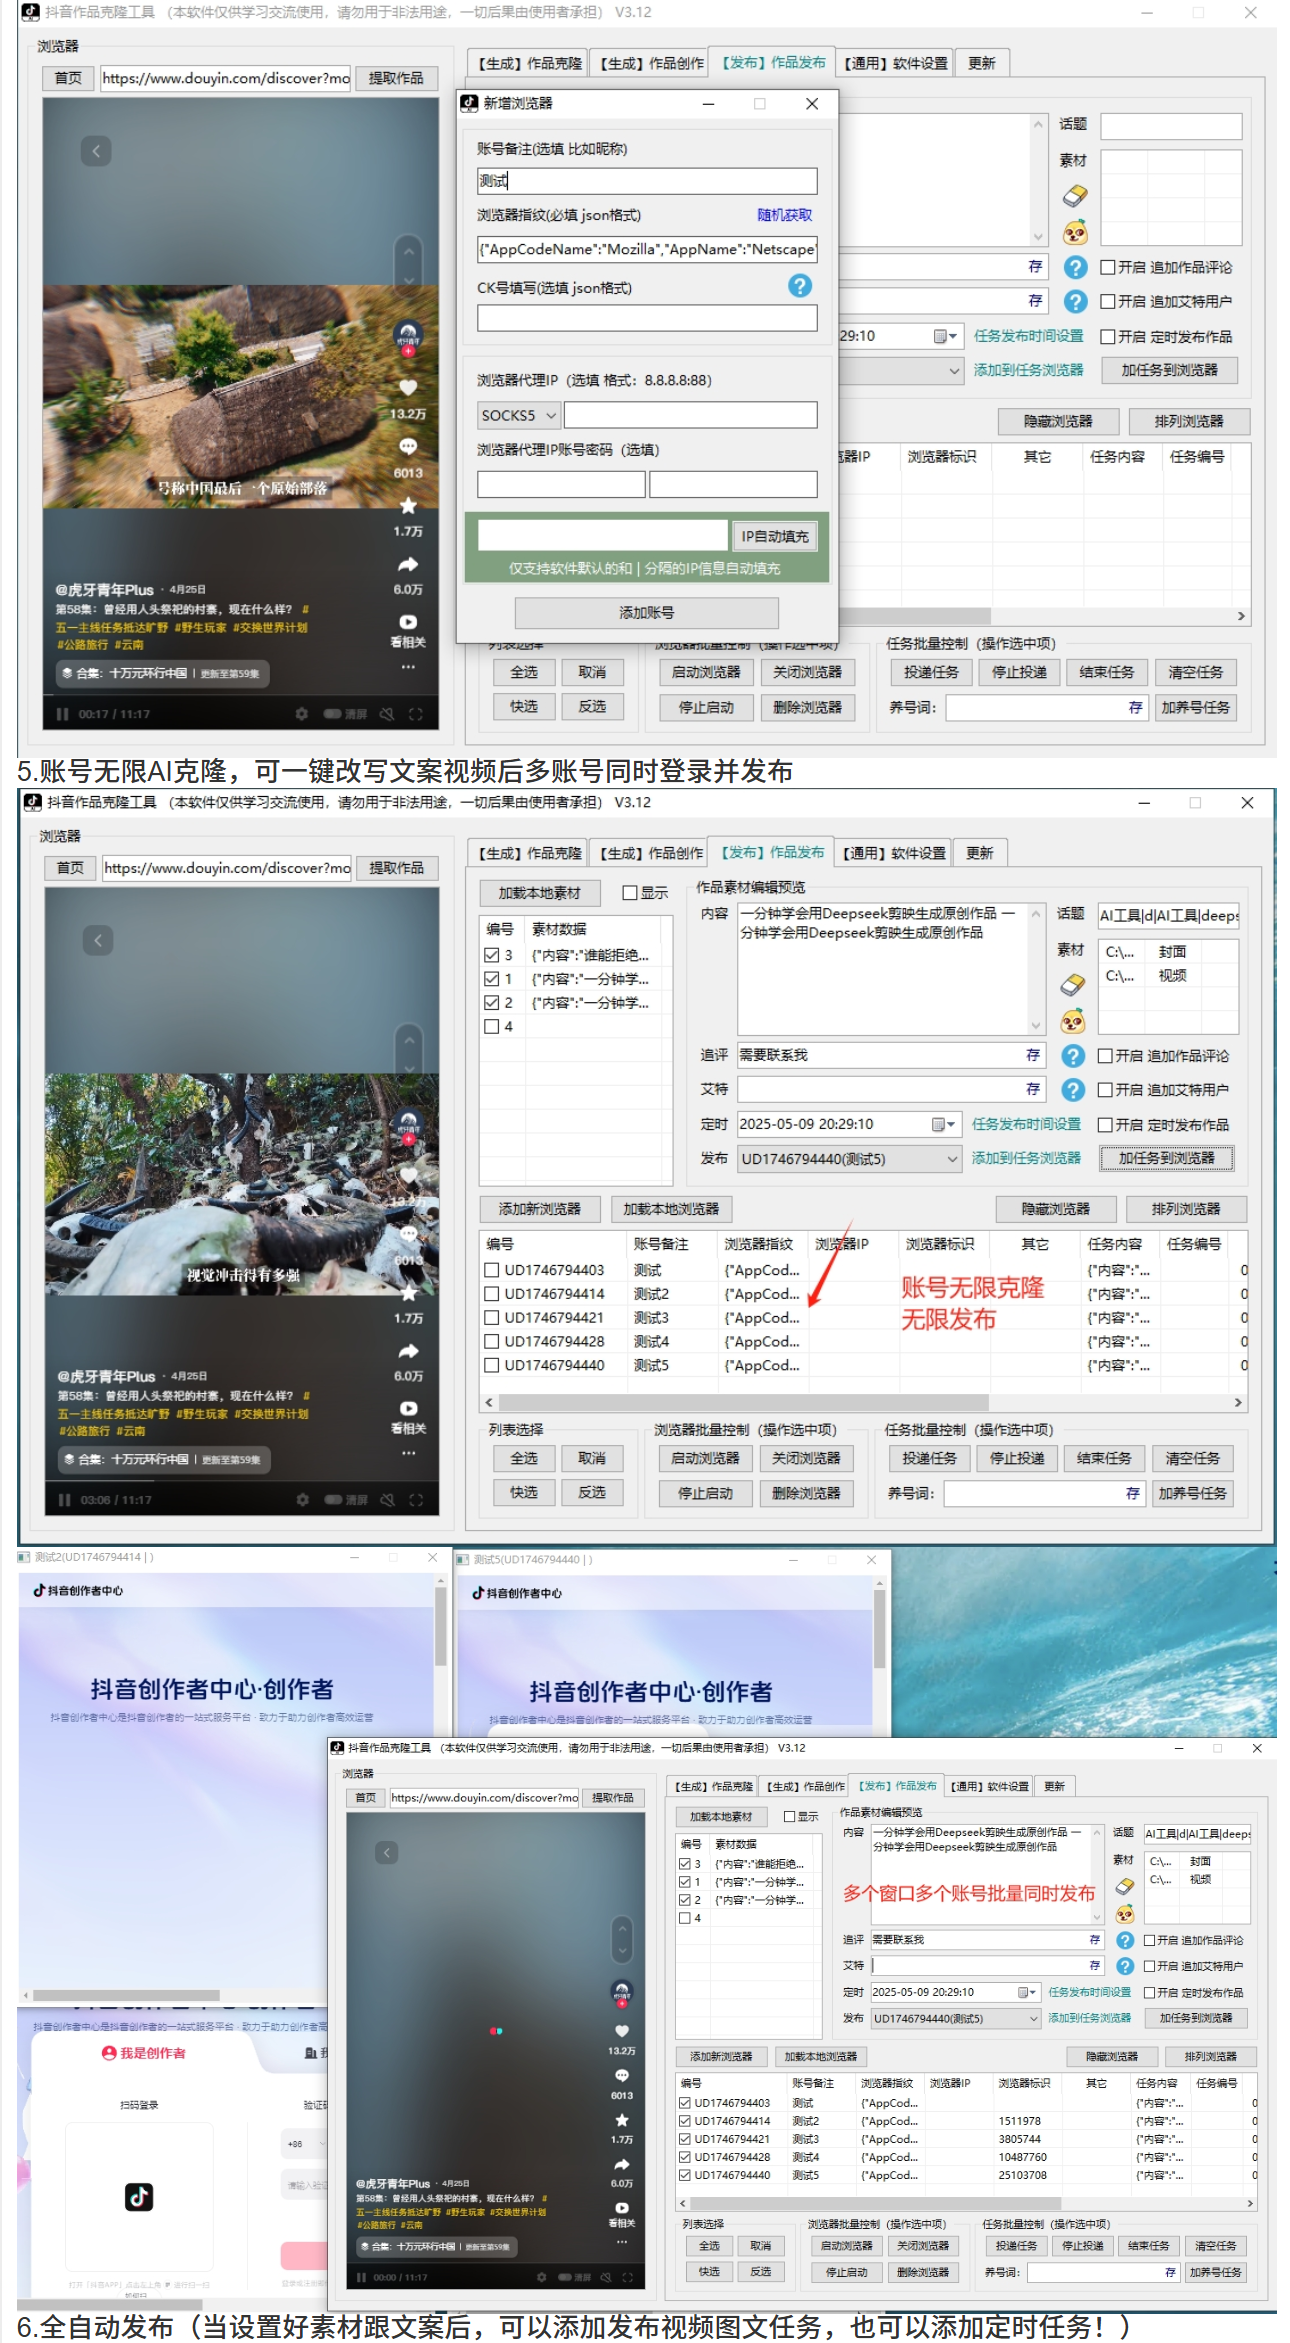The height and width of the screenshot is (2343, 1290).
Task: Open 发布 dropdown UD1746794440(测试5) in window playing 03:06
Action: tap(850, 1159)
